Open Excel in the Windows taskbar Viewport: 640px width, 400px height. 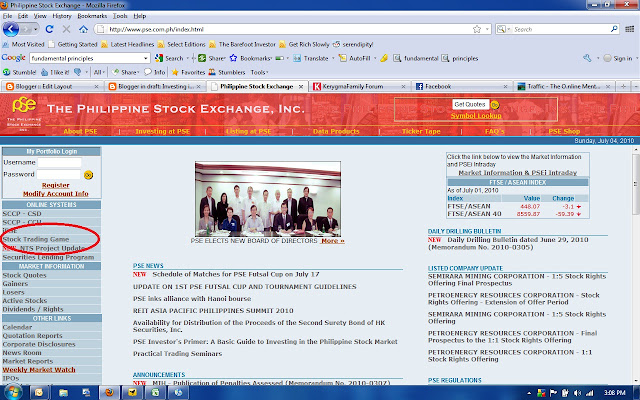click(x=155, y=393)
